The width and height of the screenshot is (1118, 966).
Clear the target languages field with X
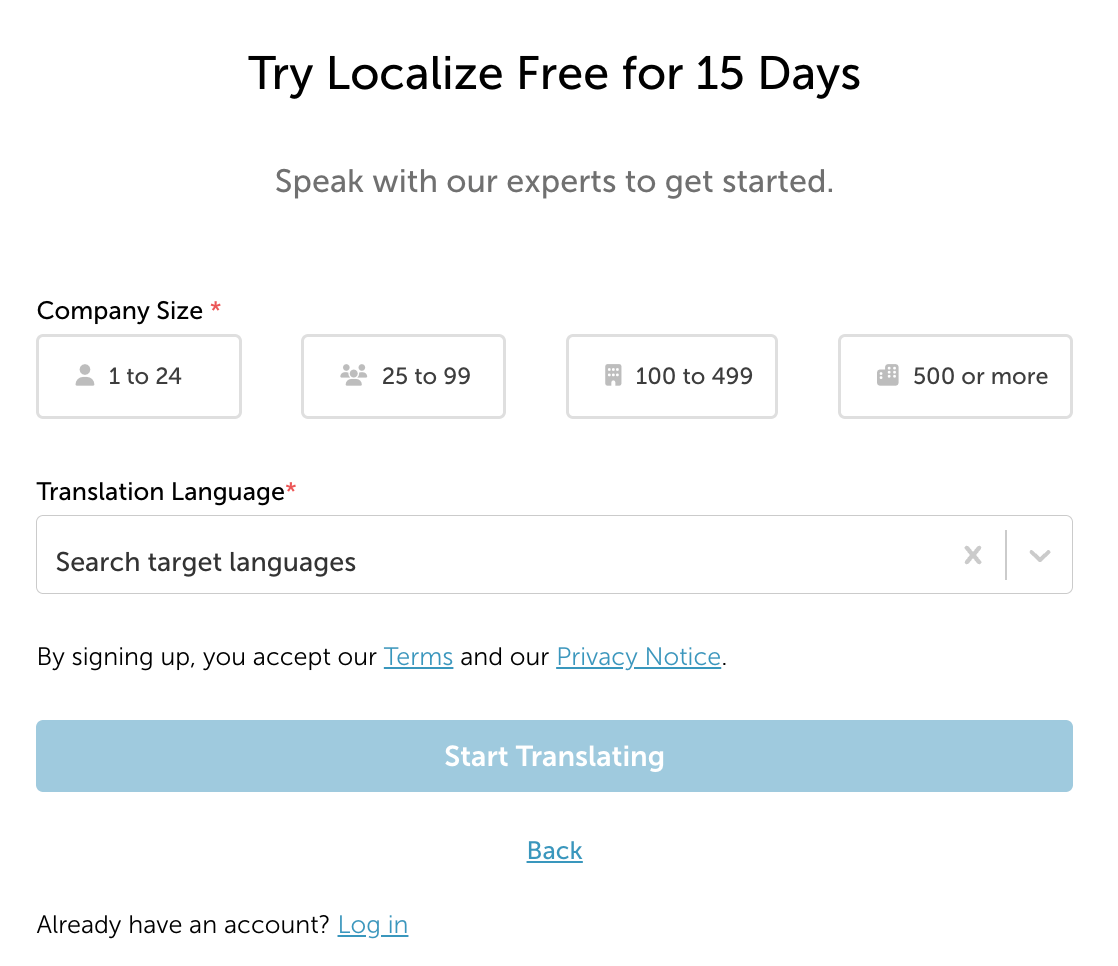tap(973, 555)
